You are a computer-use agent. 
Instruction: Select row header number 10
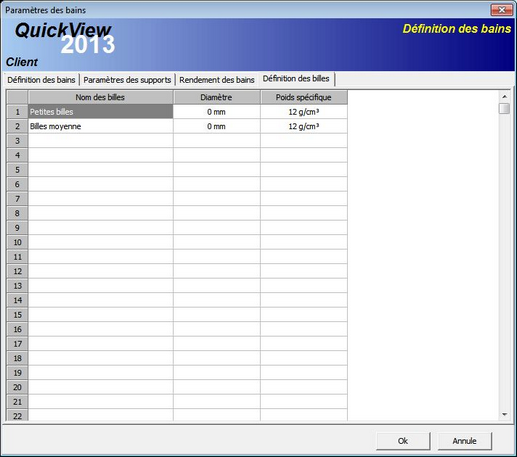coord(17,242)
